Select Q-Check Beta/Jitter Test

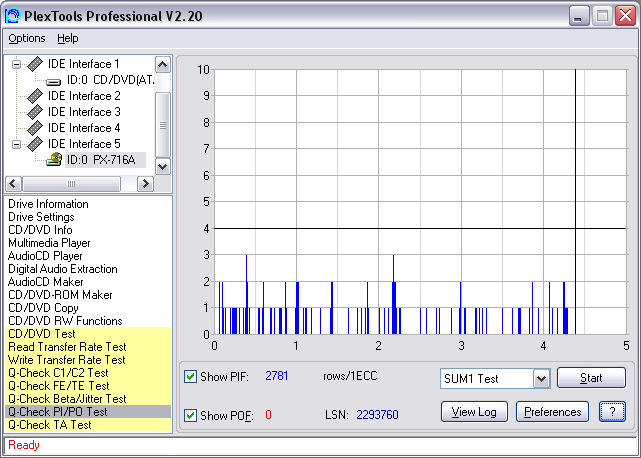pyautogui.click(x=88, y=399)
